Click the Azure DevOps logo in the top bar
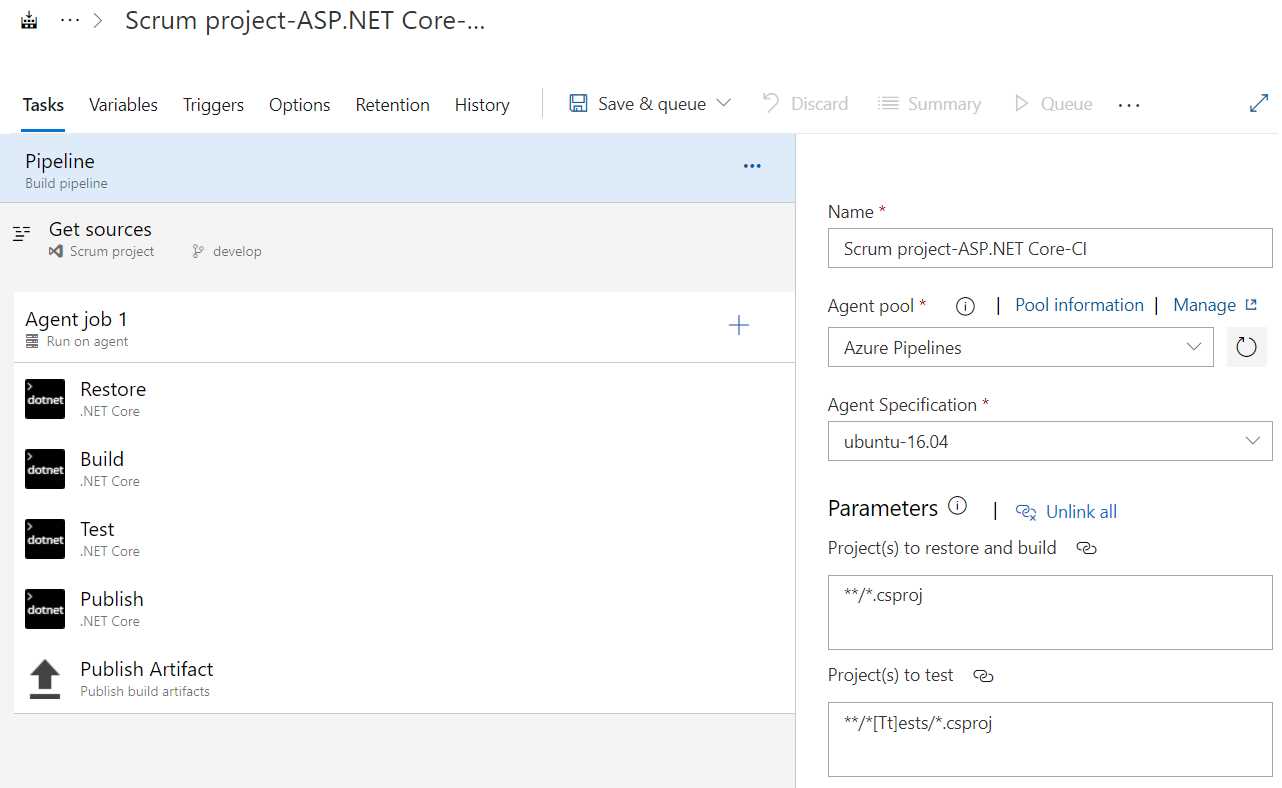The width and height of the screenshot is (1282, 788). tap(27, 18)
